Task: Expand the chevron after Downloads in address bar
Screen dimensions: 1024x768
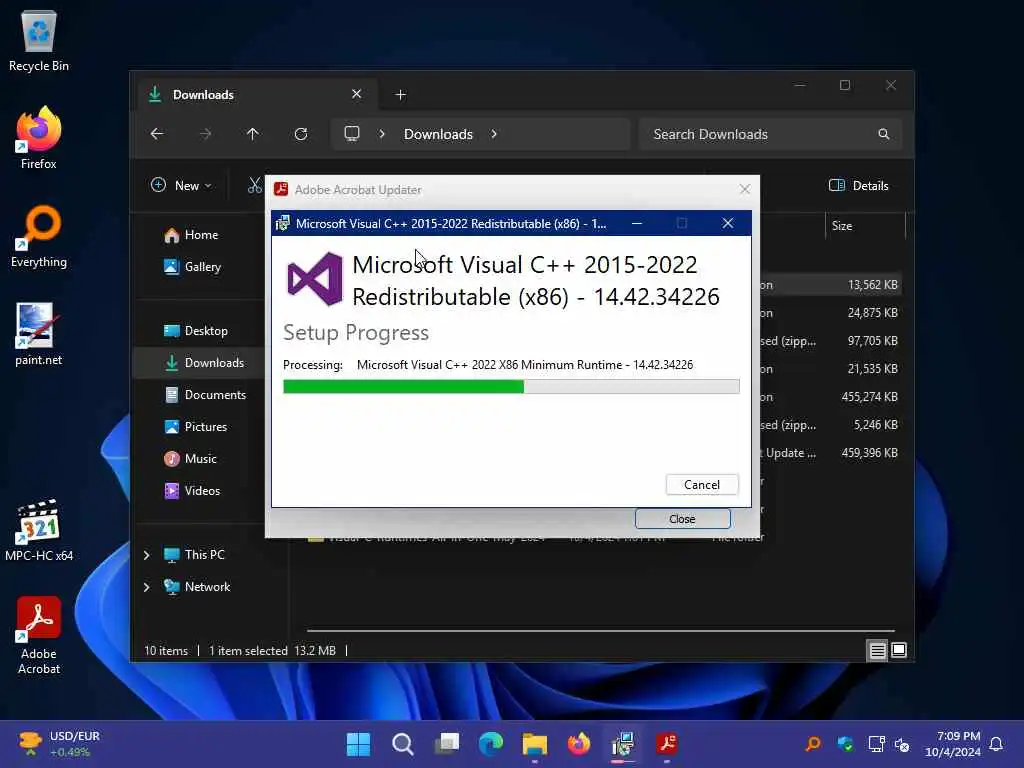Action: [x=494, y=134]
